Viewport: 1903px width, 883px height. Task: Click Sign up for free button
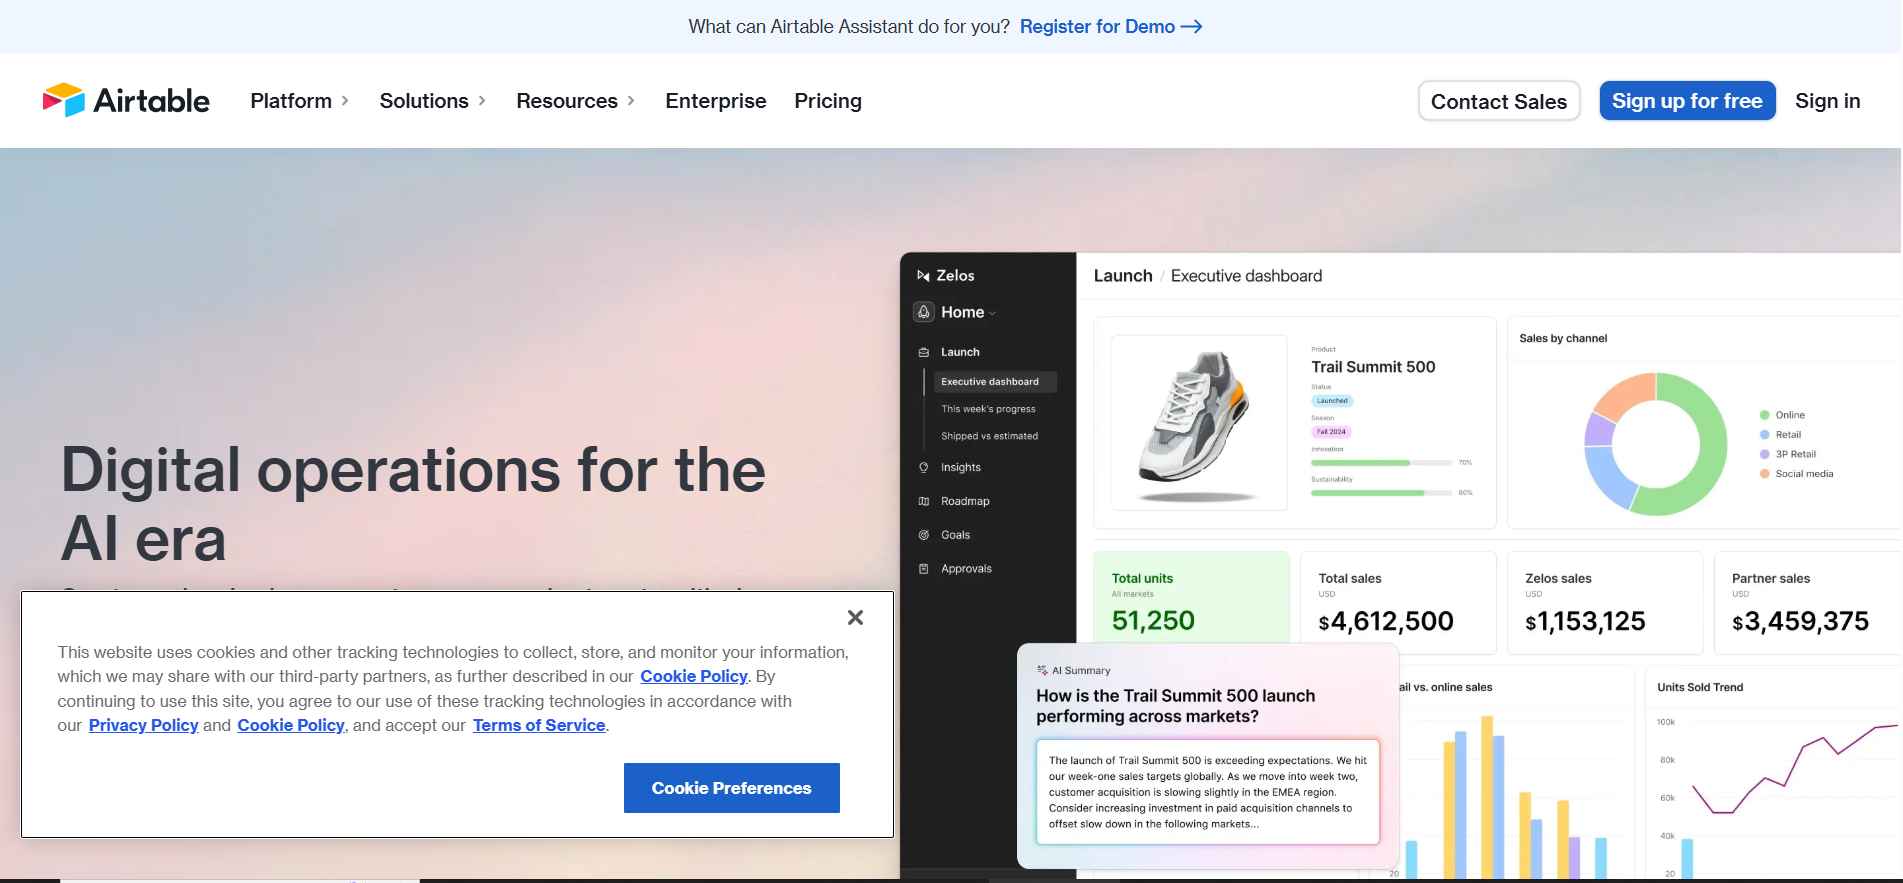1687,101
